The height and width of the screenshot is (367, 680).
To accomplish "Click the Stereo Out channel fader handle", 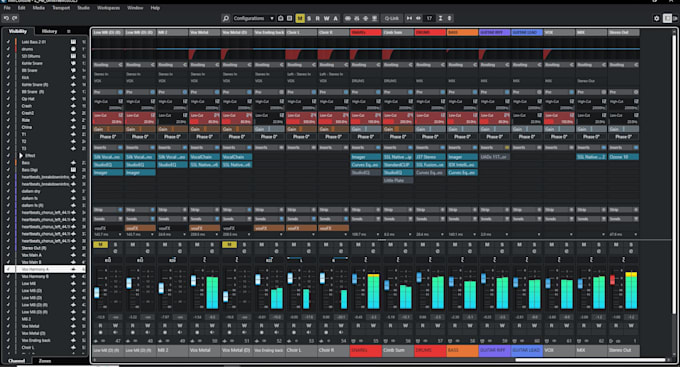I will tap(612, 280).
